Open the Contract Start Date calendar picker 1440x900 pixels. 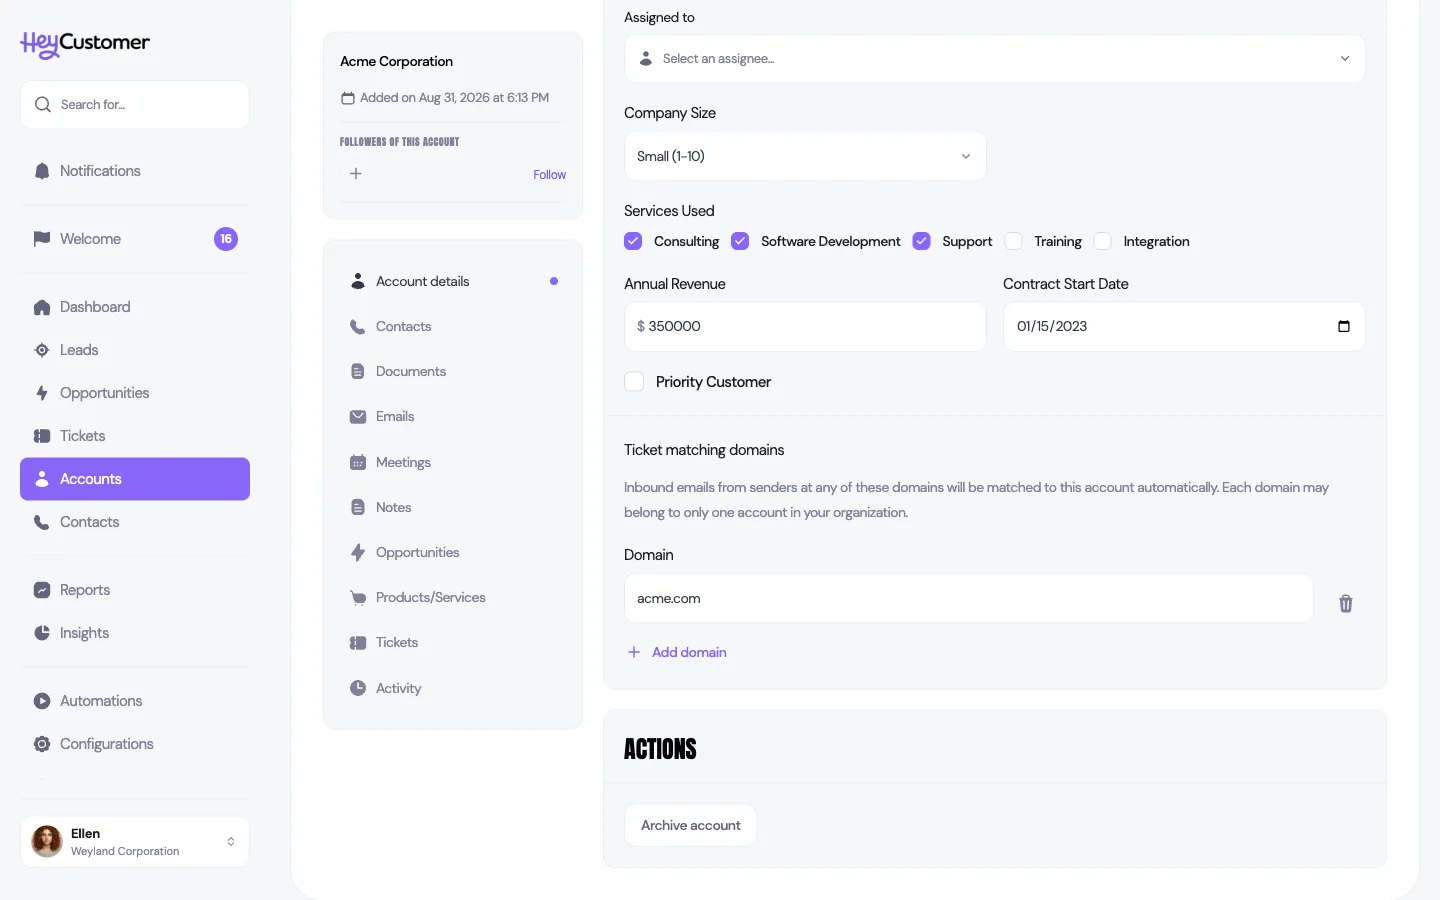(1344, 326)
